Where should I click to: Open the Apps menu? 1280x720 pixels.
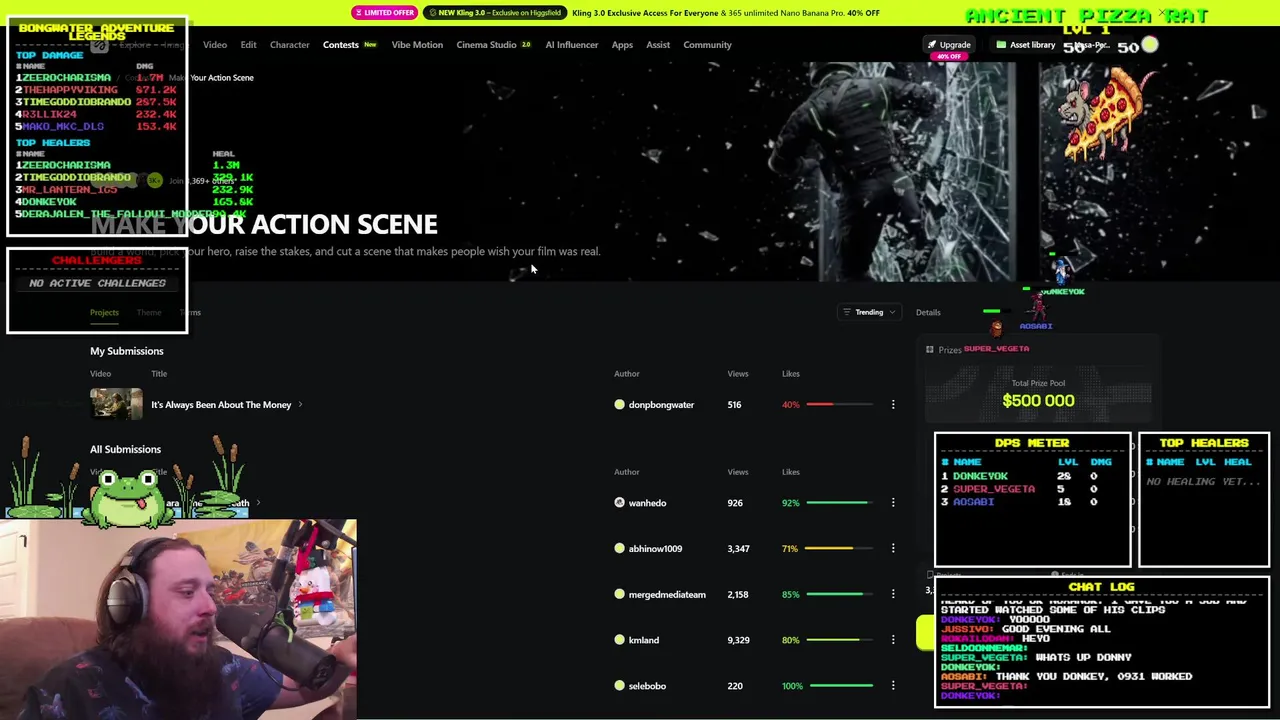coord(622,45)
